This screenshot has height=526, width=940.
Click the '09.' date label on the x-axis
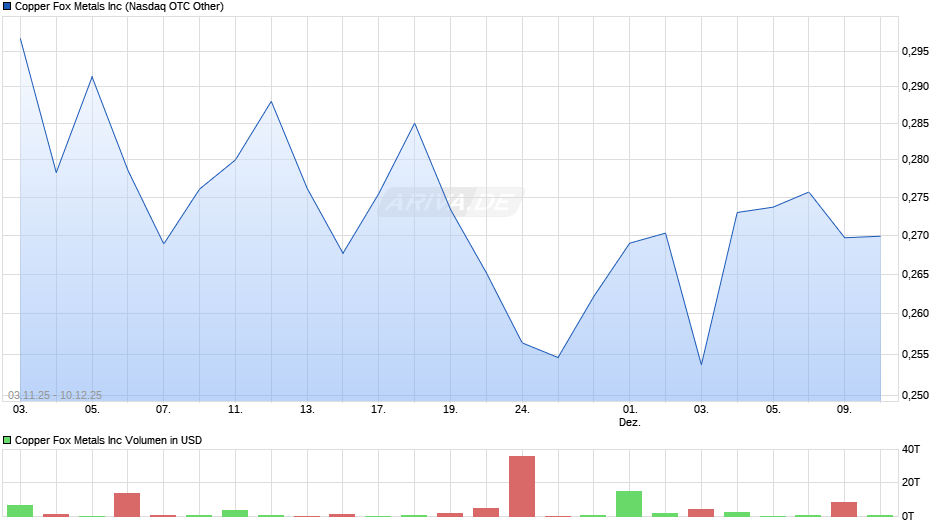(x=844, y=409)
